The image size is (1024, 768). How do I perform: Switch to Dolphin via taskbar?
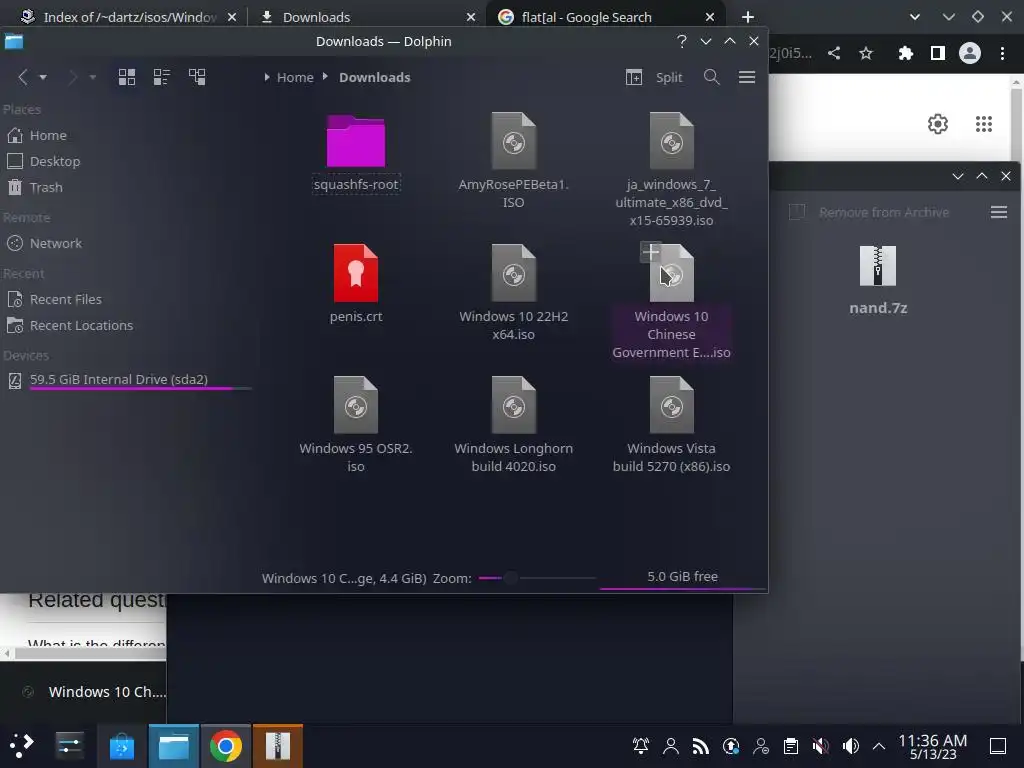click(174, 746)
